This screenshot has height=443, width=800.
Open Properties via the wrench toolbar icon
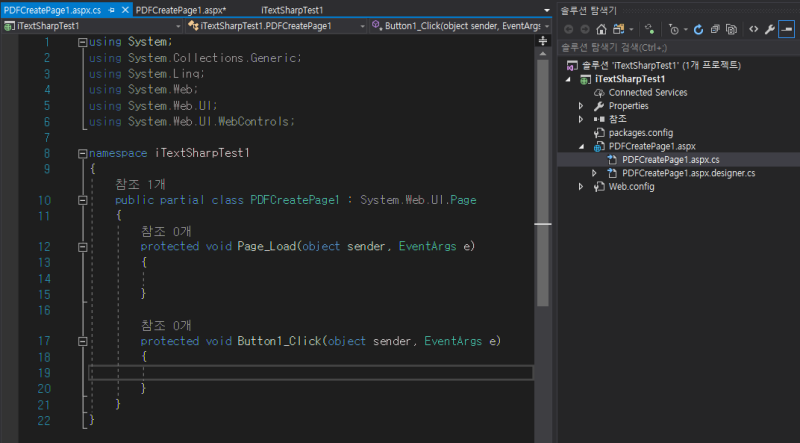pyautogui.click(x=770, y=28)
